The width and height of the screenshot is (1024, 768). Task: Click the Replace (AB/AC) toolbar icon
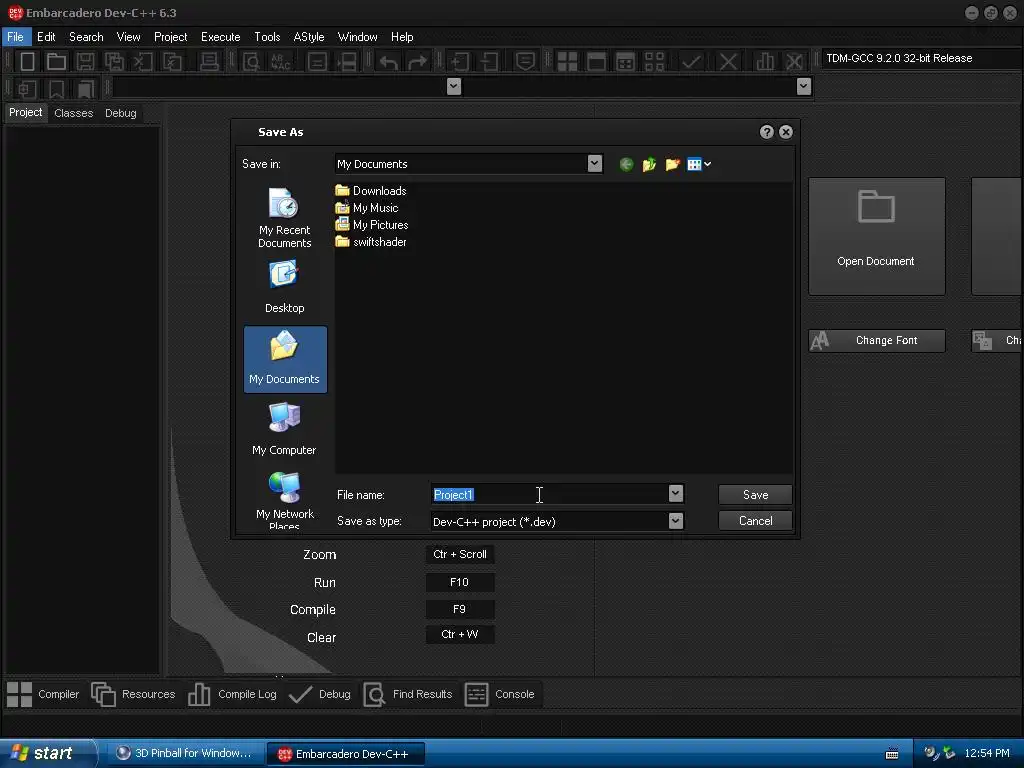281,62
